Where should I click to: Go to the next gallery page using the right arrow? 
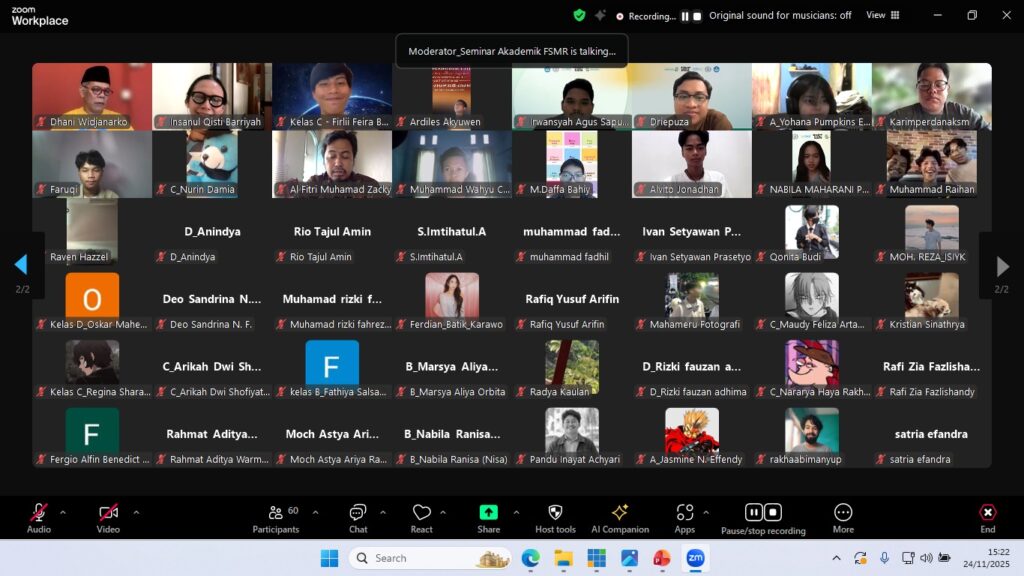(x=1002, y=266)
